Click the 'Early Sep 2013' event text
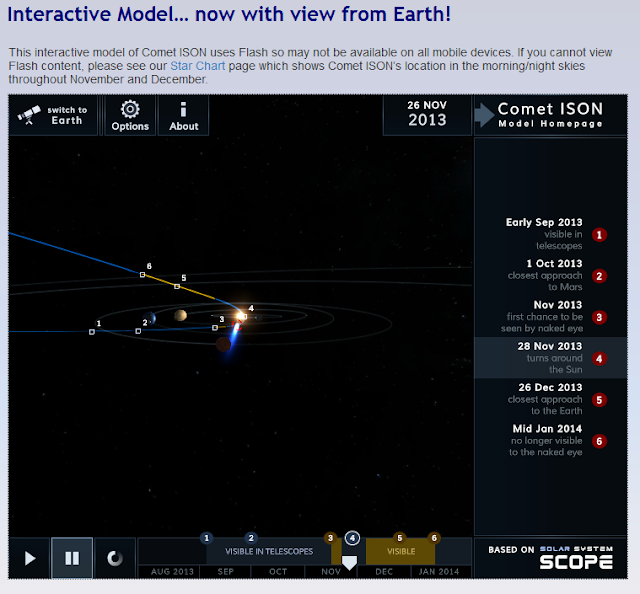 pos(544,222)
